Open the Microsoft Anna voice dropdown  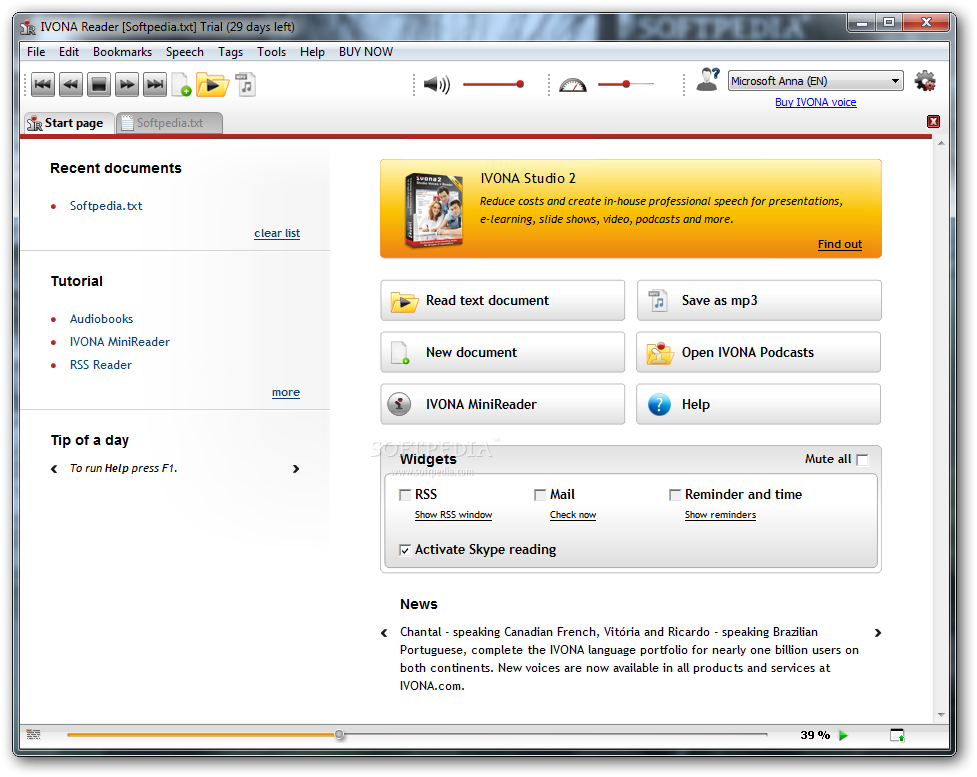(816, 81)
